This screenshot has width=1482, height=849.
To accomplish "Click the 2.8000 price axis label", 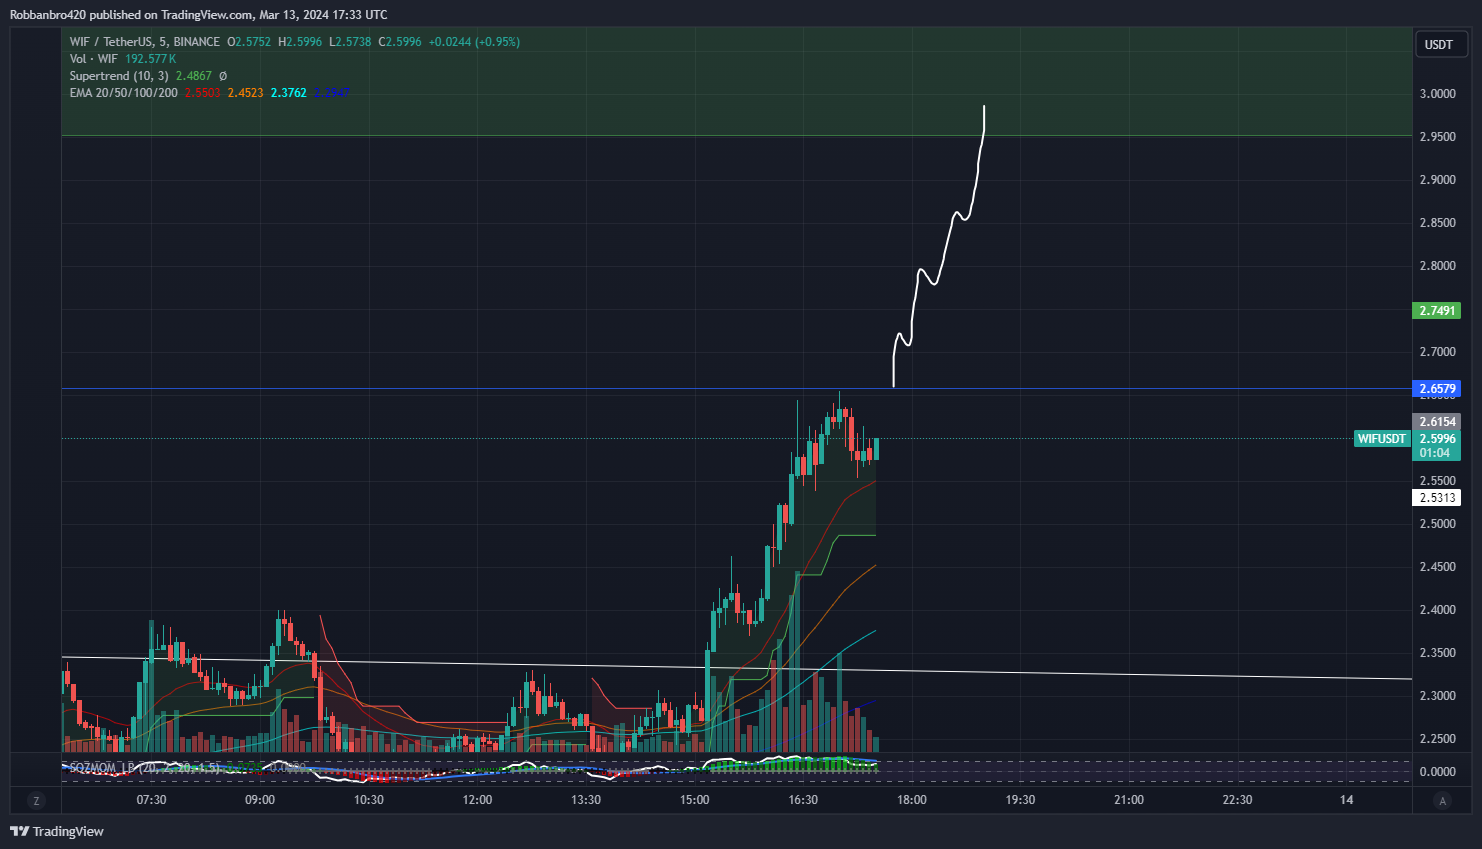I will coord(1437,266).
